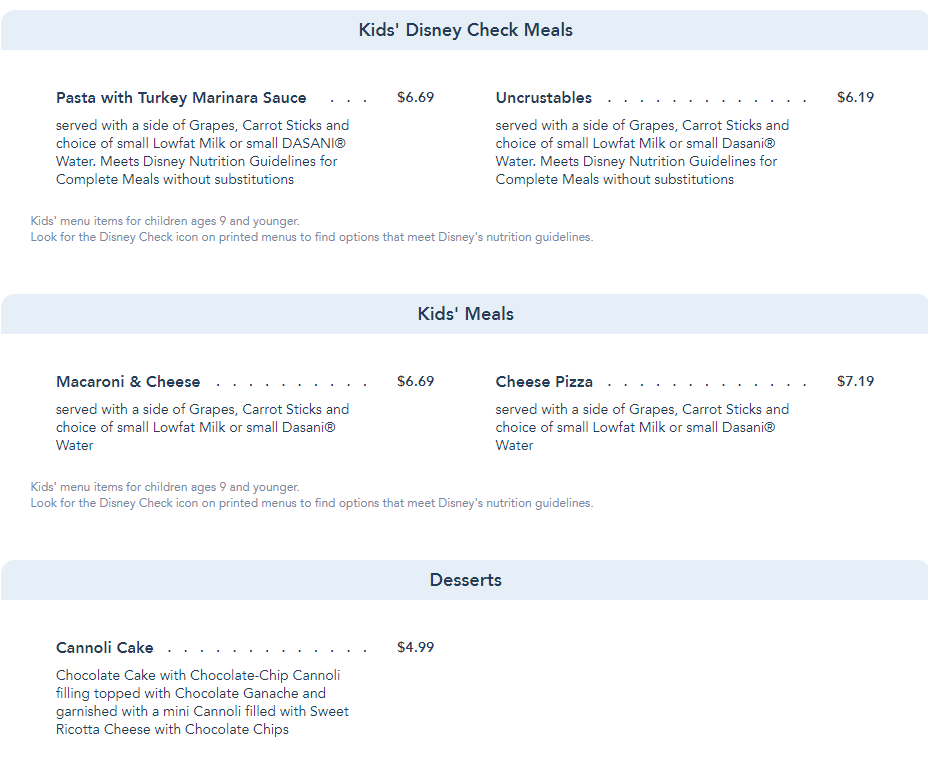
Task: Expand the Desserts section header
Action: (465, 580)
